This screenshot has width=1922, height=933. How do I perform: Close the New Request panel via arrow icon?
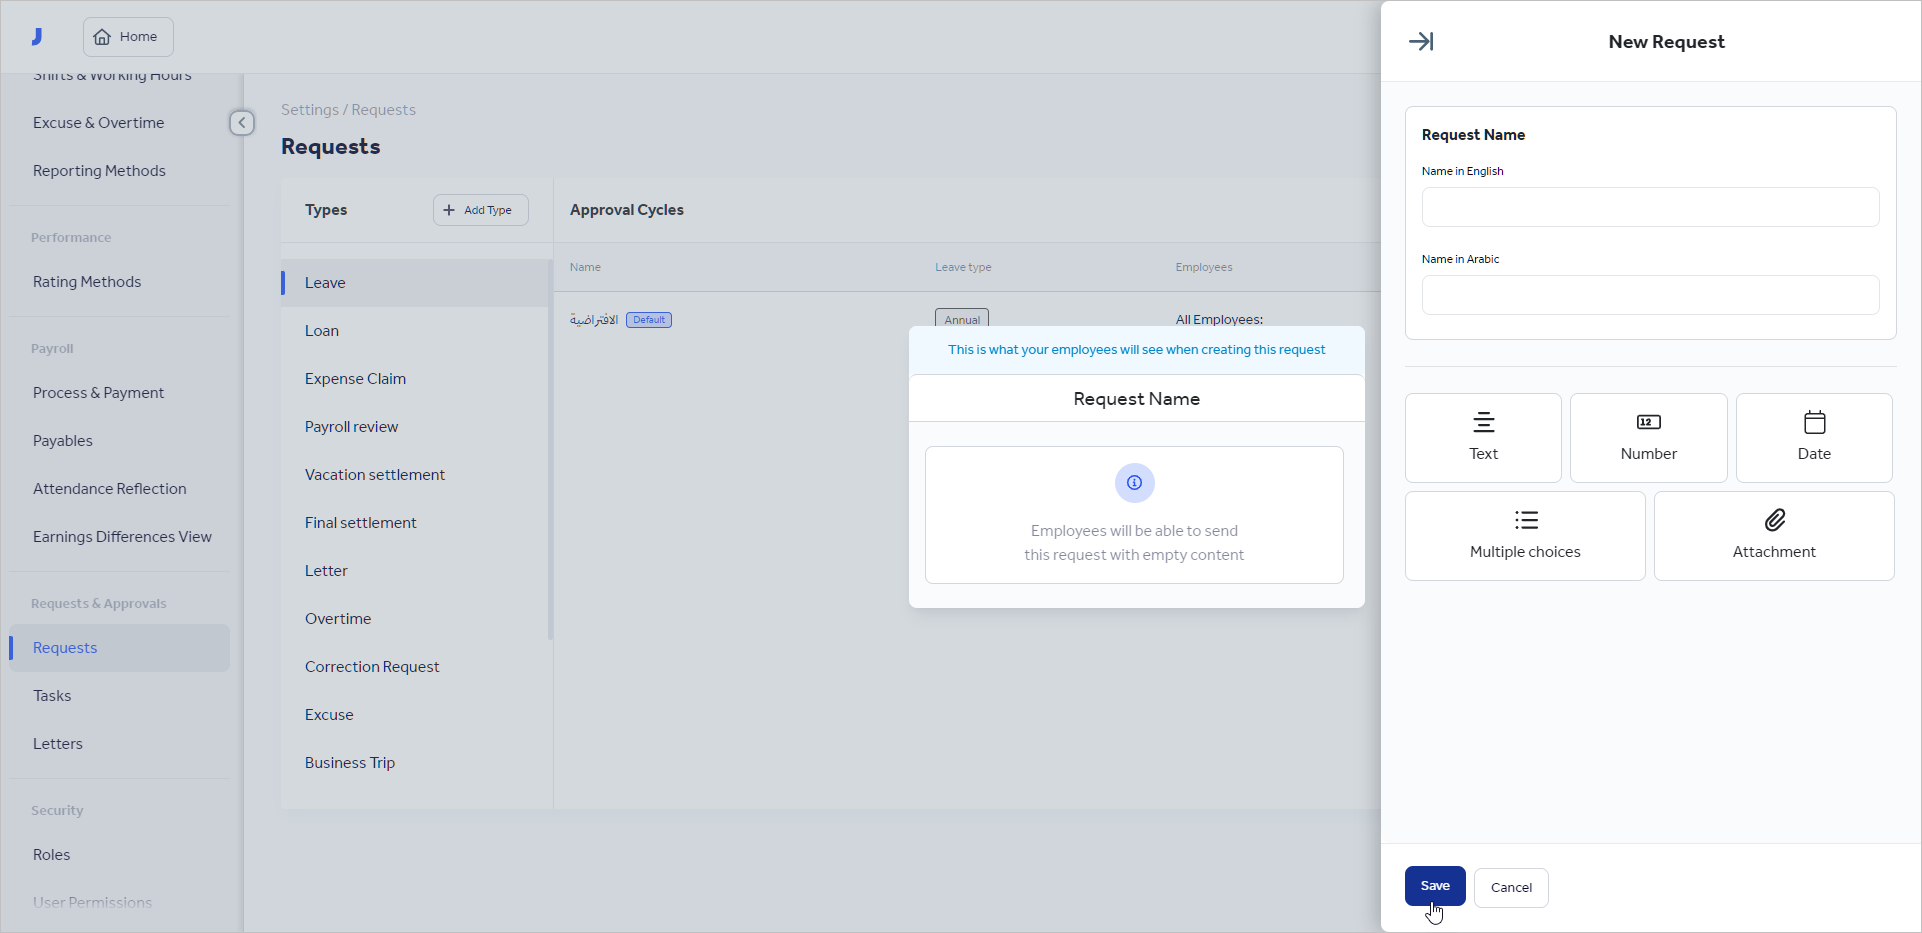pos(1421,41)
